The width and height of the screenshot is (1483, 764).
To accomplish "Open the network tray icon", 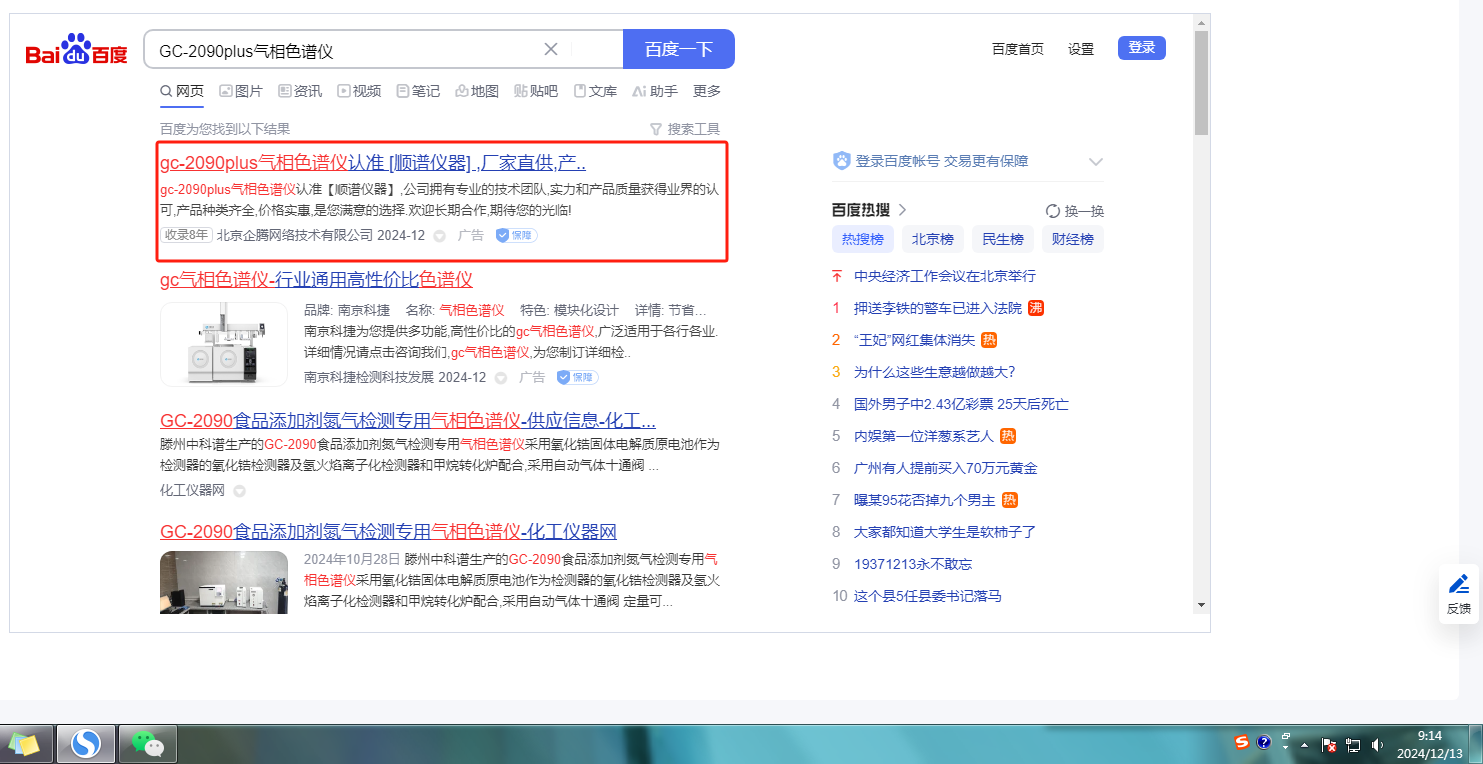I will click(1354, 745).
